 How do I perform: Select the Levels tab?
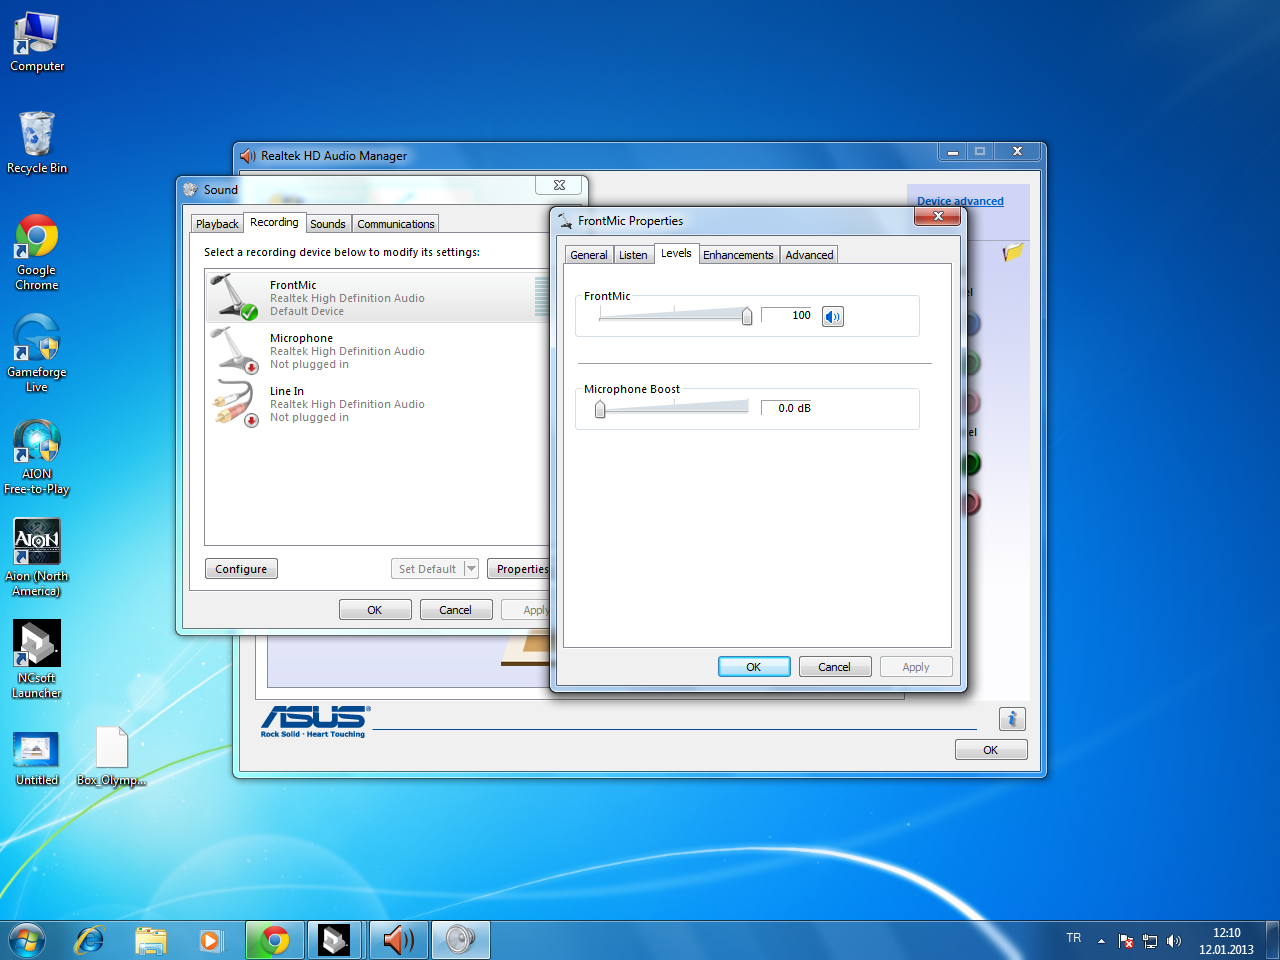[676, 253]
